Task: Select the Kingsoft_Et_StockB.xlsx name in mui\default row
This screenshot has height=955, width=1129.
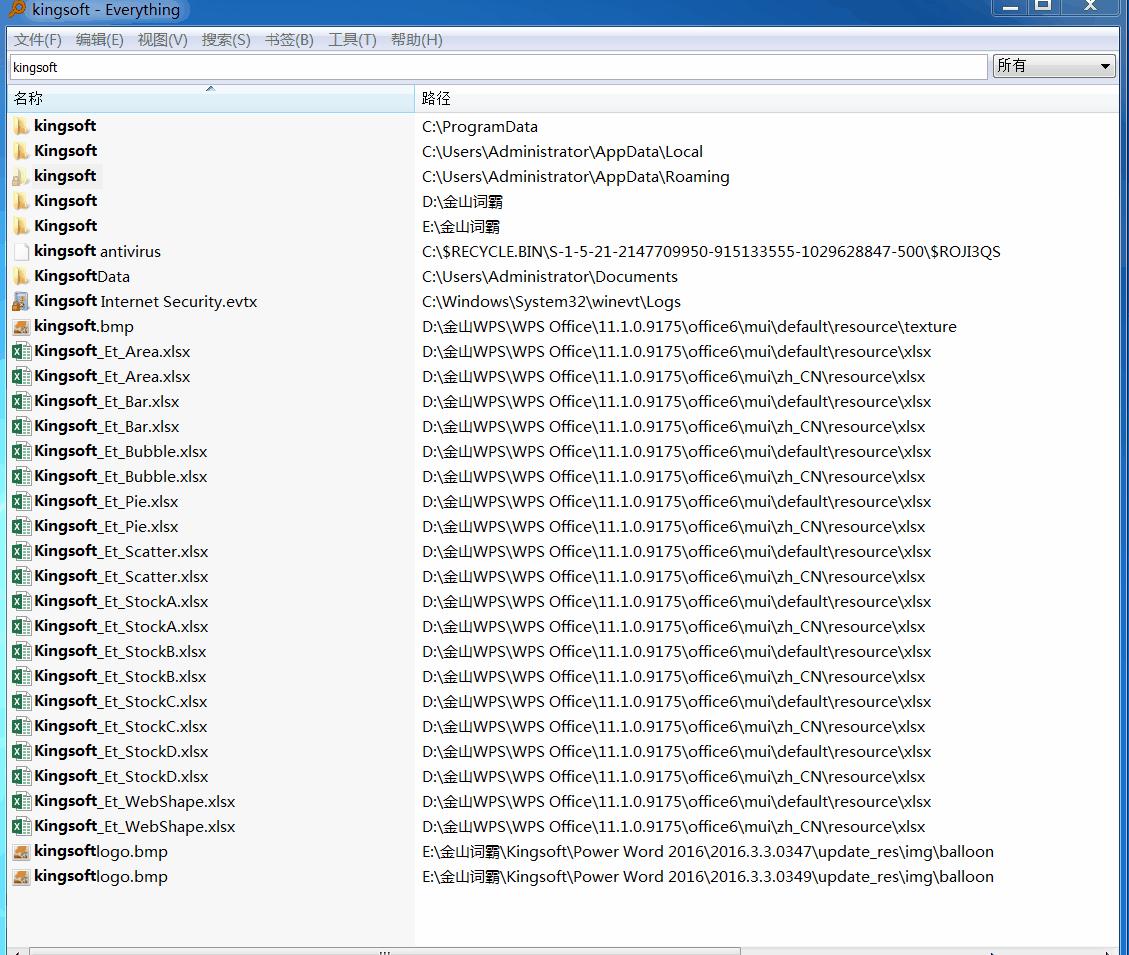Action: click(120, 651)
